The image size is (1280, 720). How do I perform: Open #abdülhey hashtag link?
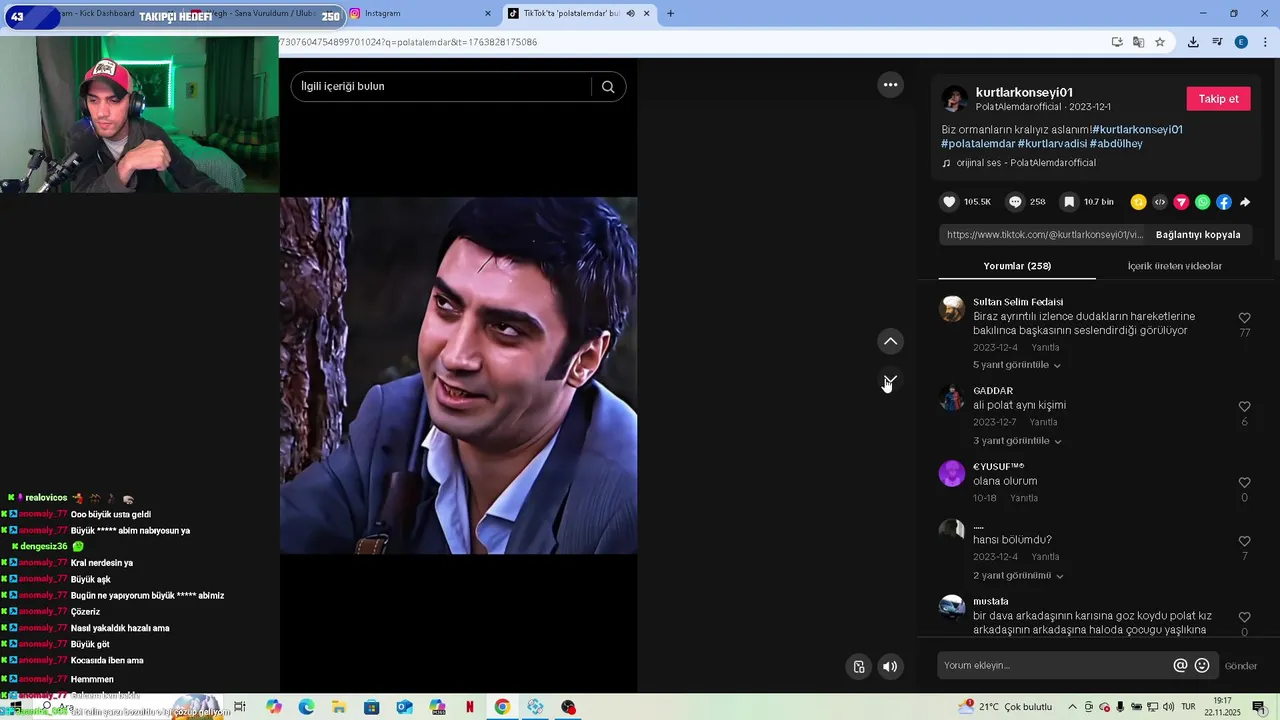coord(1116,144)
